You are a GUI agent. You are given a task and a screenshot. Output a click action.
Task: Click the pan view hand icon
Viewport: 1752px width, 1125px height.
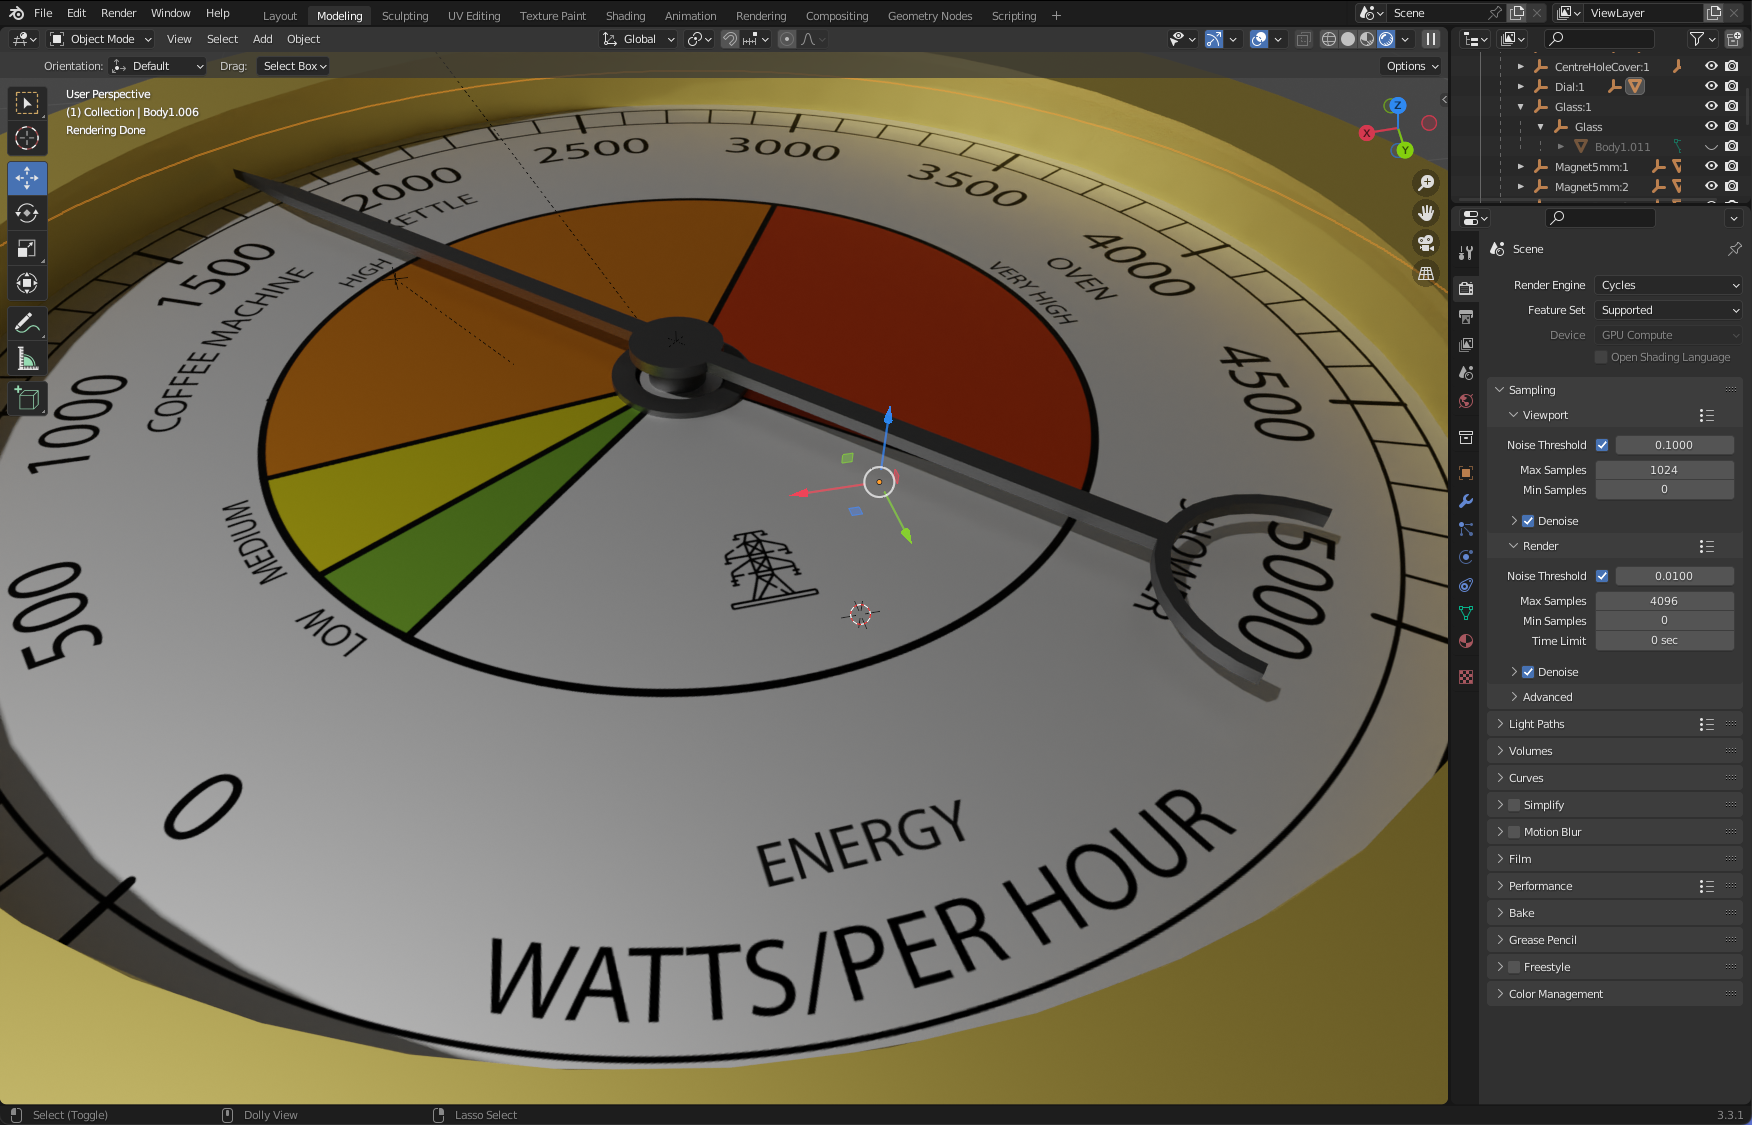(x=1426, y=213)
